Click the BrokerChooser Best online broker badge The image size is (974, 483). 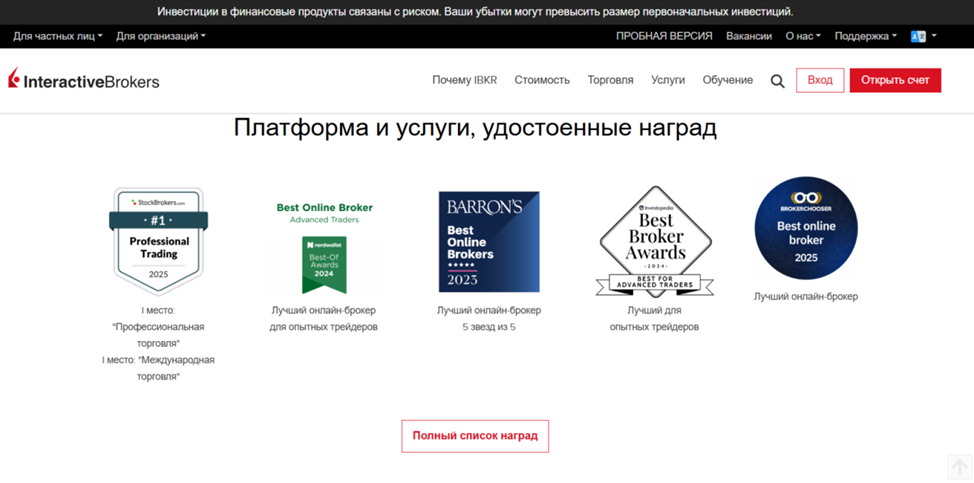[806, 228]
